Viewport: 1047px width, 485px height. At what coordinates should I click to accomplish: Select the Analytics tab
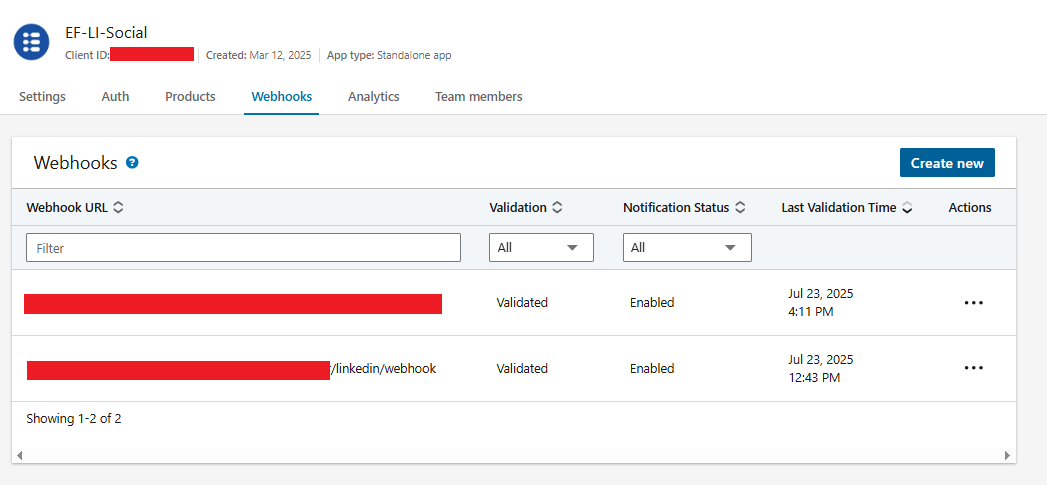coord(373,97)
